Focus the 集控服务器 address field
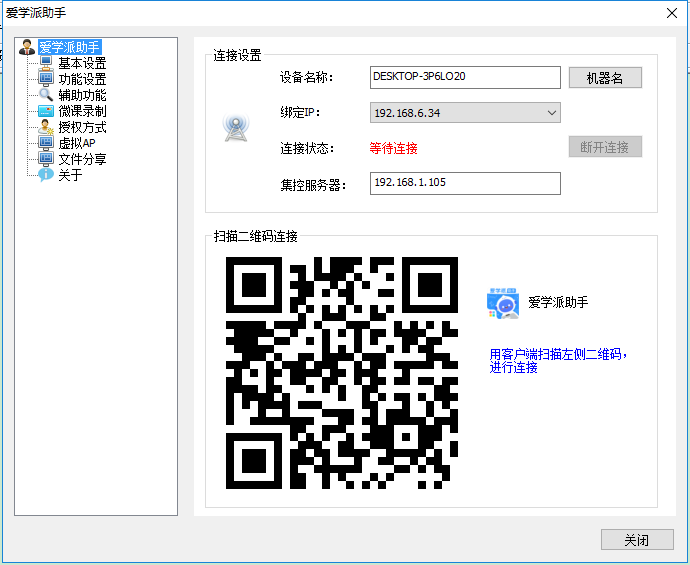The image size is (690, 565). 465,183
